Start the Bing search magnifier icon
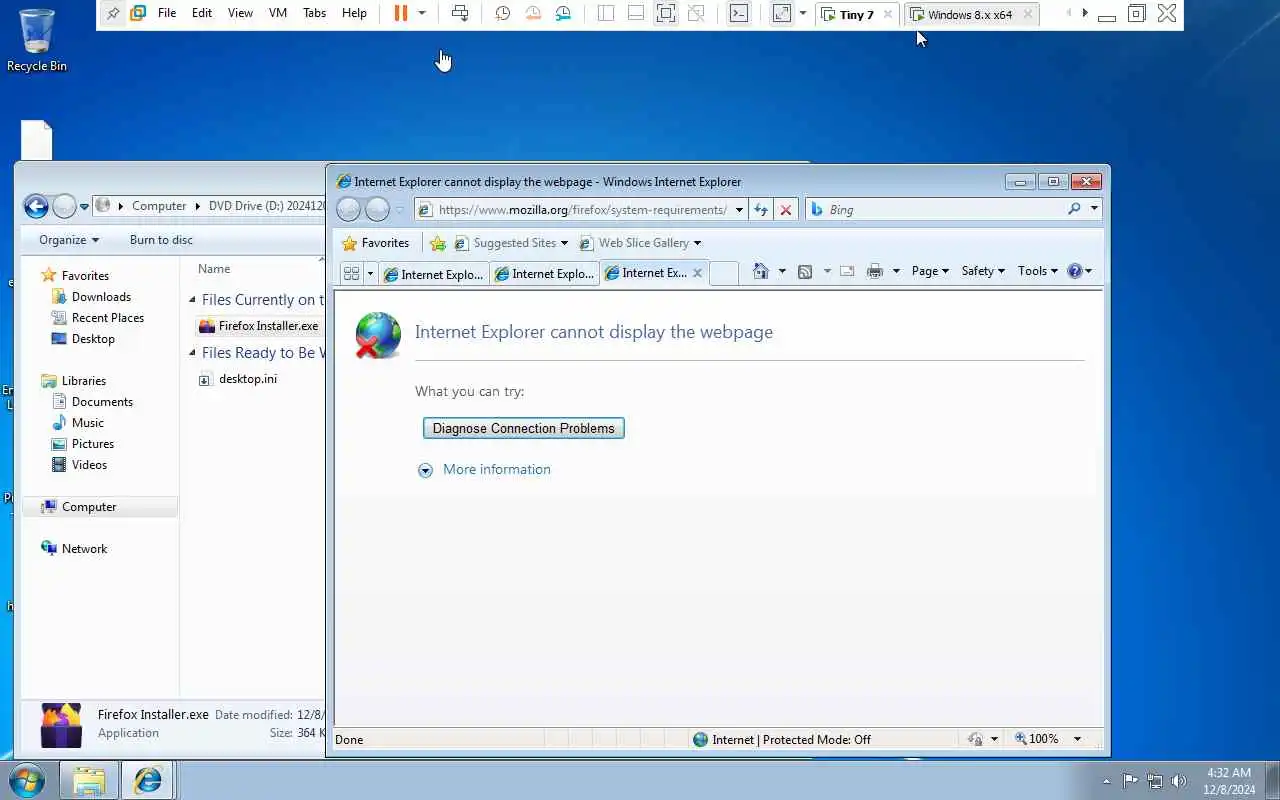Image resolution: width=1280 pixels, height=800 pixels. point(1074,209)
